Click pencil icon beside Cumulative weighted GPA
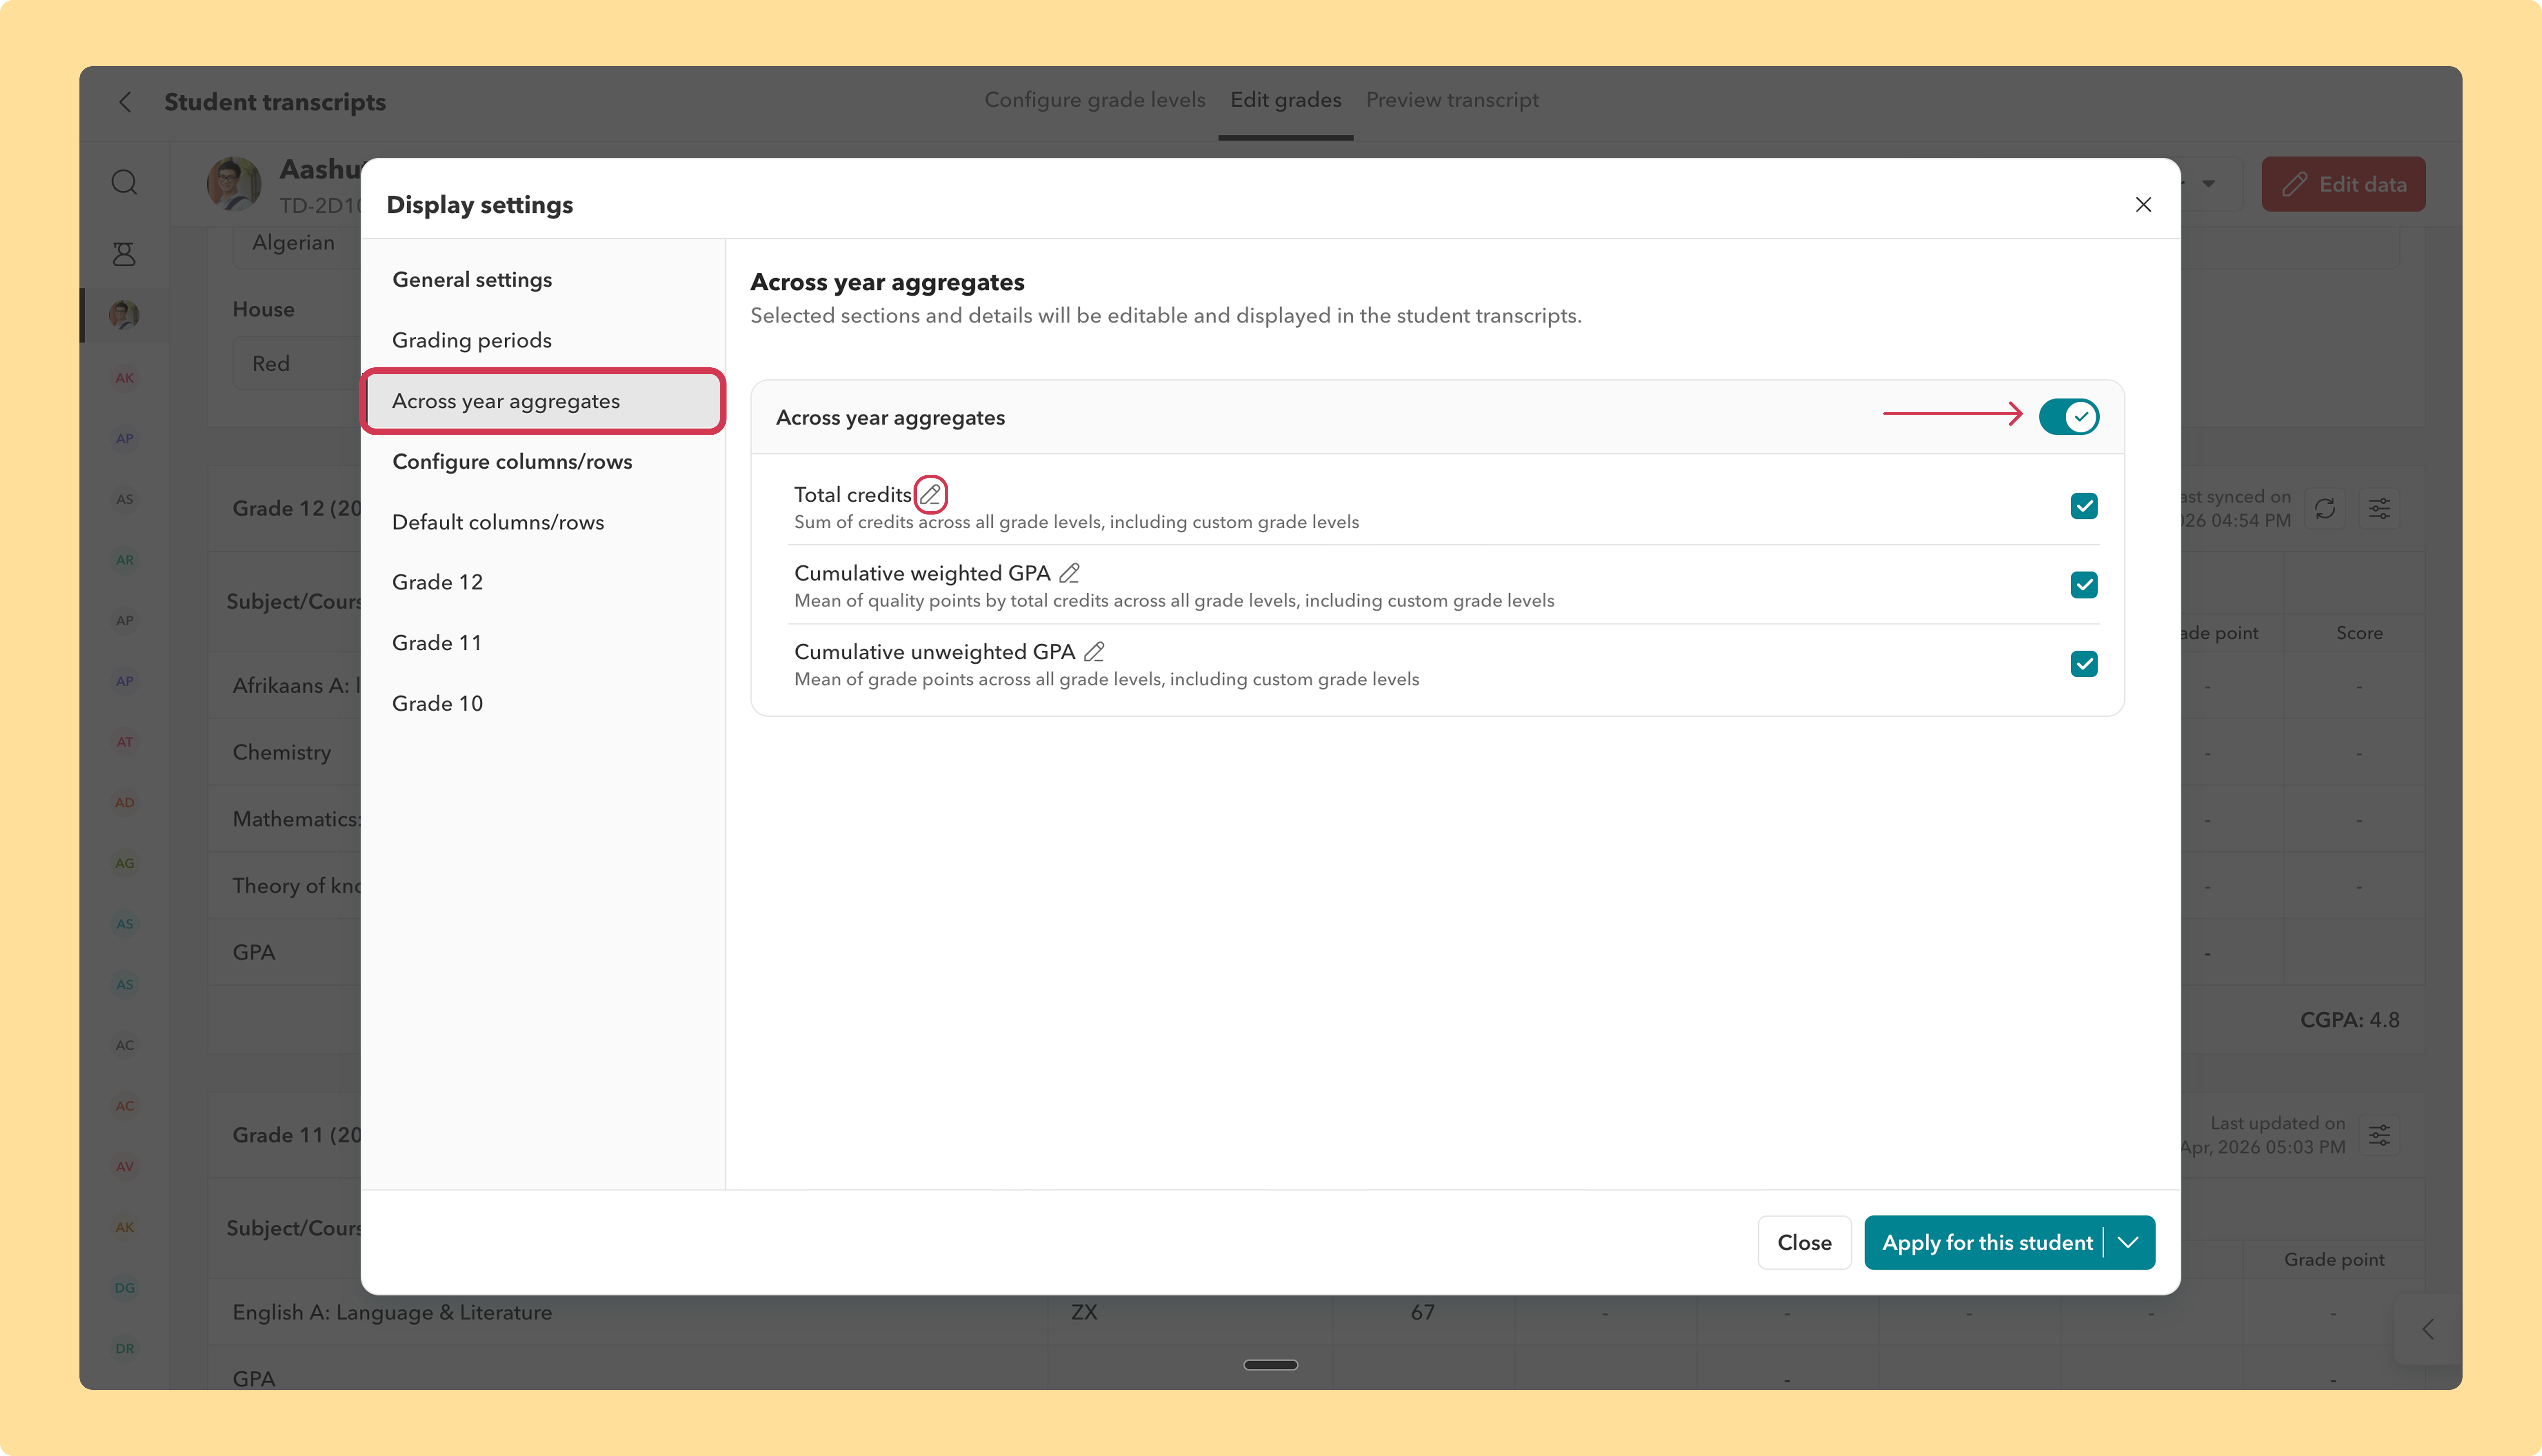Viewport: 2542px width, 1456px height. 1069,573
